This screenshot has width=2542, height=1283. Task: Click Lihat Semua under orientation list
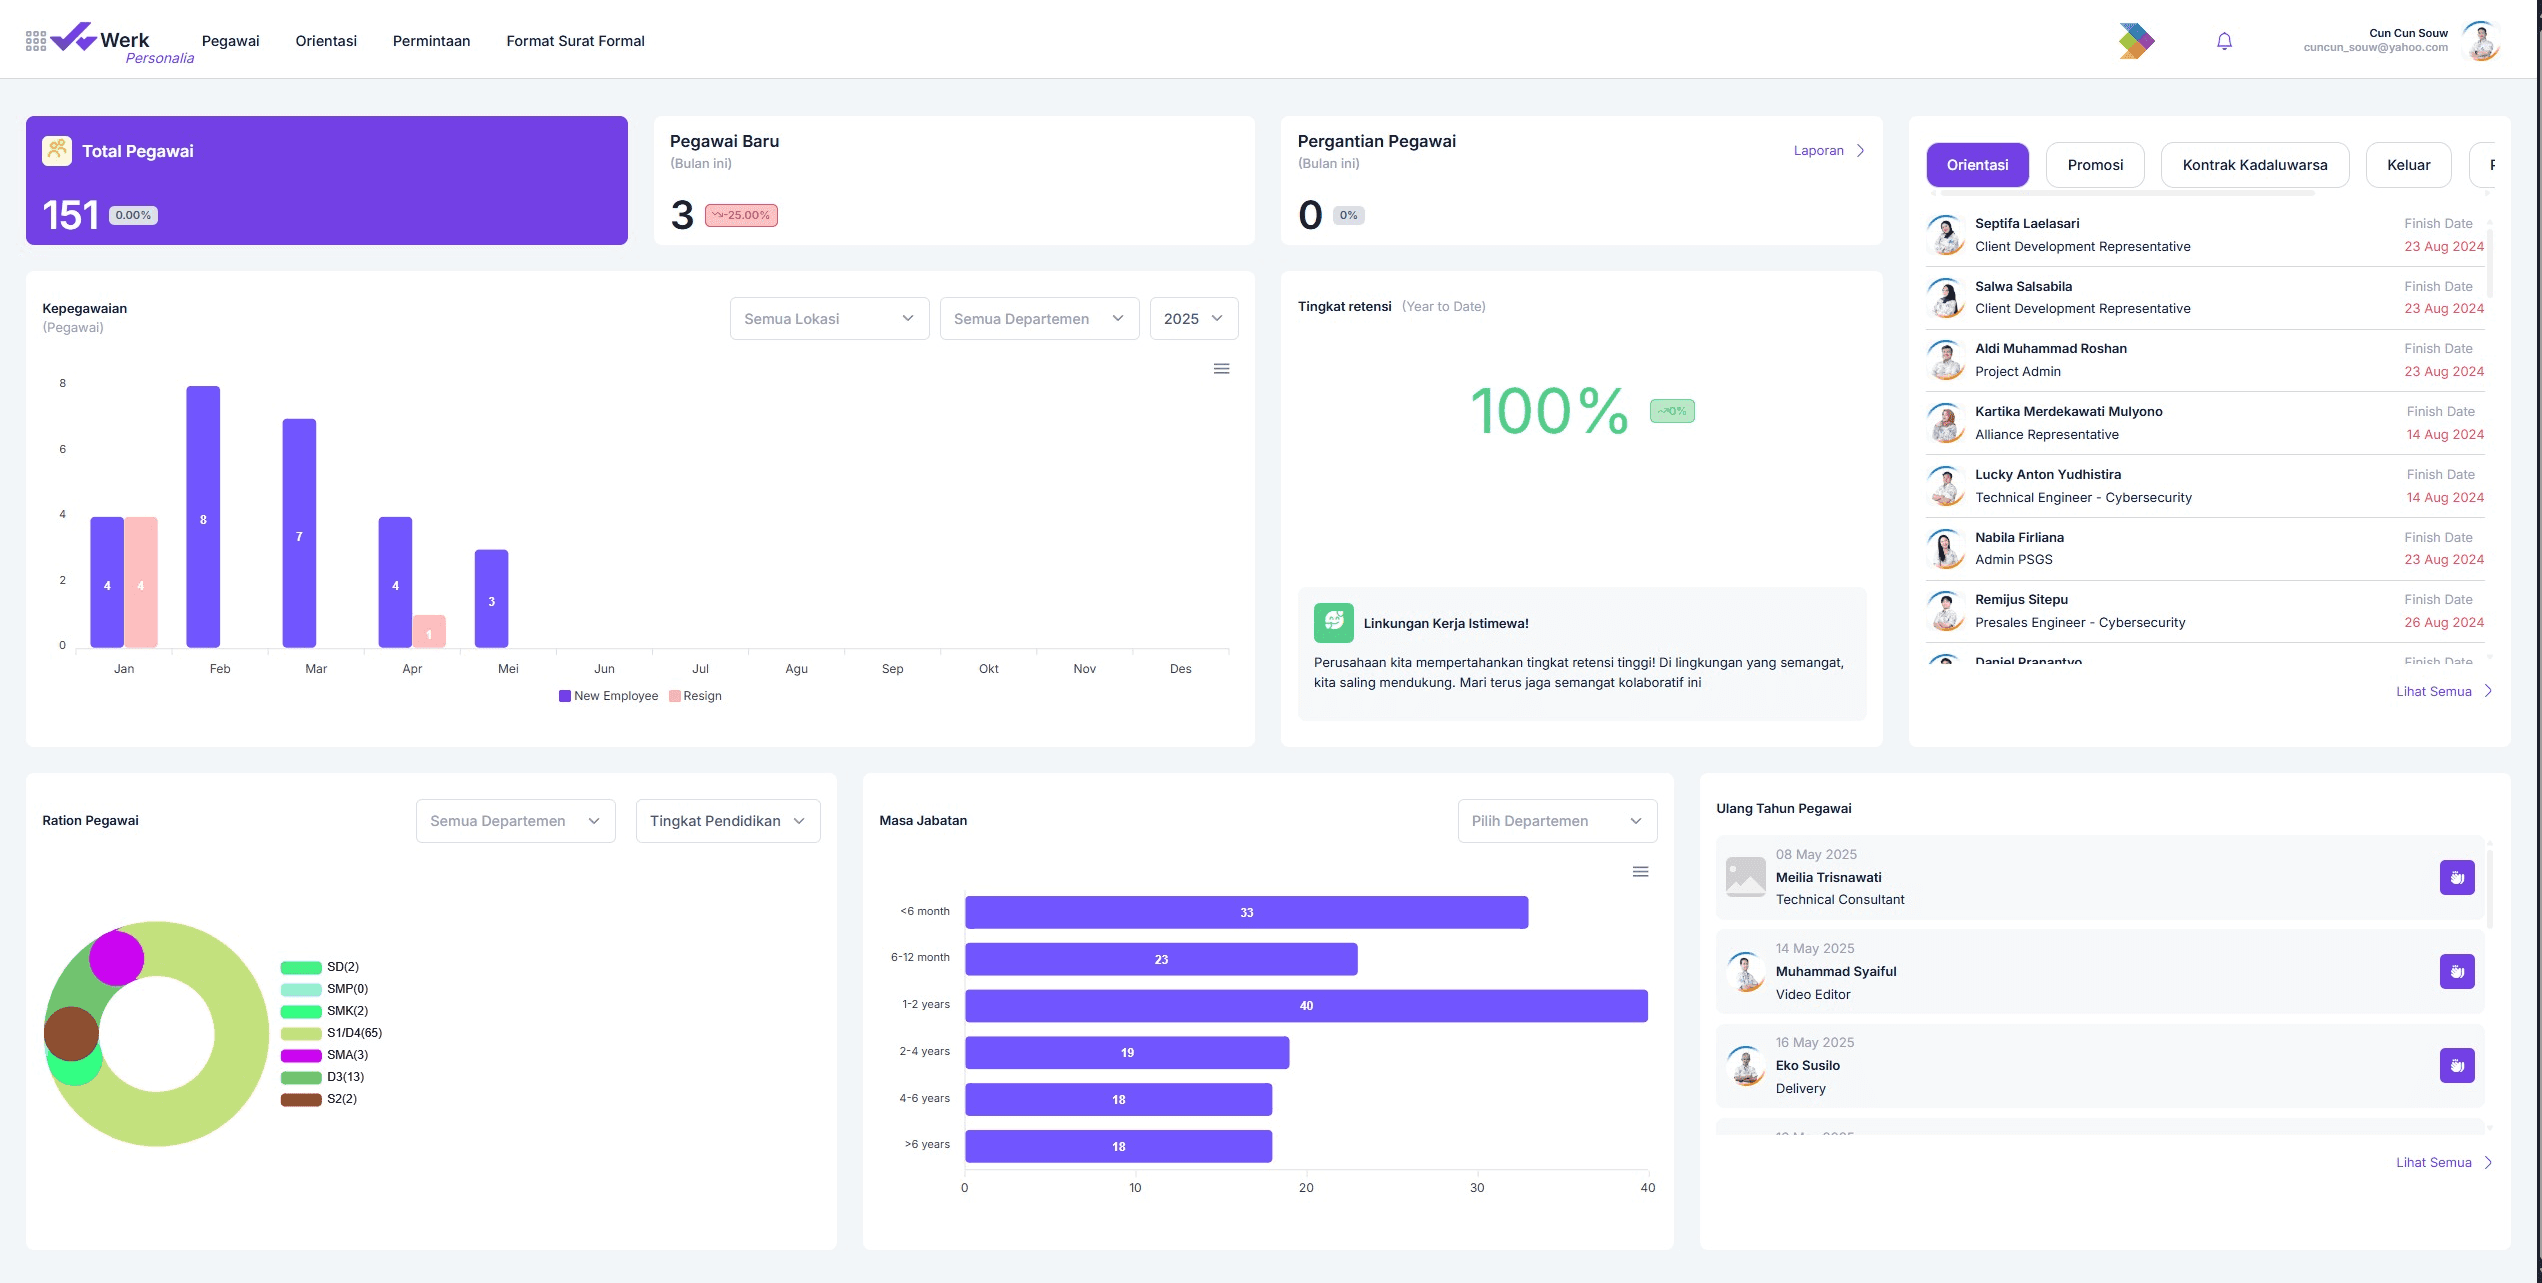click(x=2443, y=691)
